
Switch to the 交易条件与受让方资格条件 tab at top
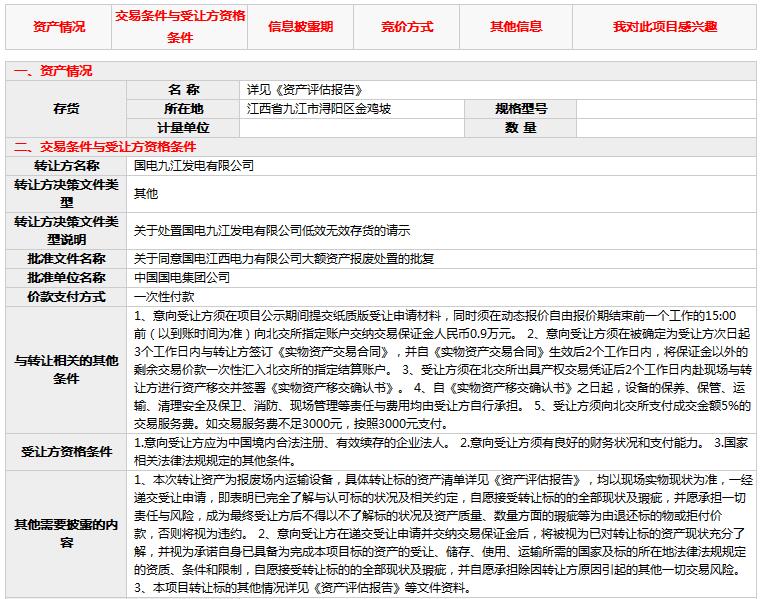(x=180, y=27)
